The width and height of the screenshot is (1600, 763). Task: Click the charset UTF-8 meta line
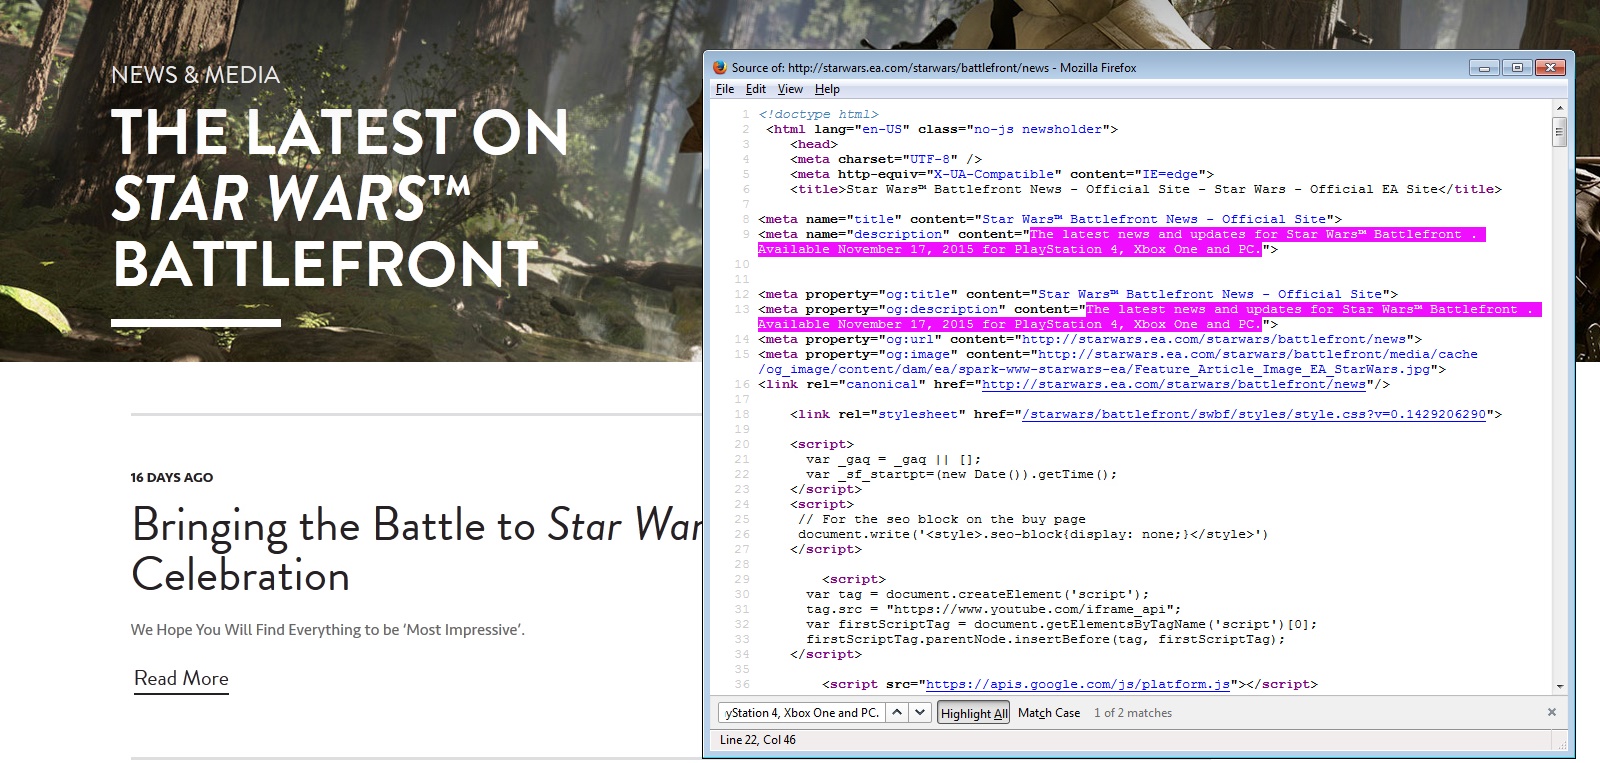(886, 159)
